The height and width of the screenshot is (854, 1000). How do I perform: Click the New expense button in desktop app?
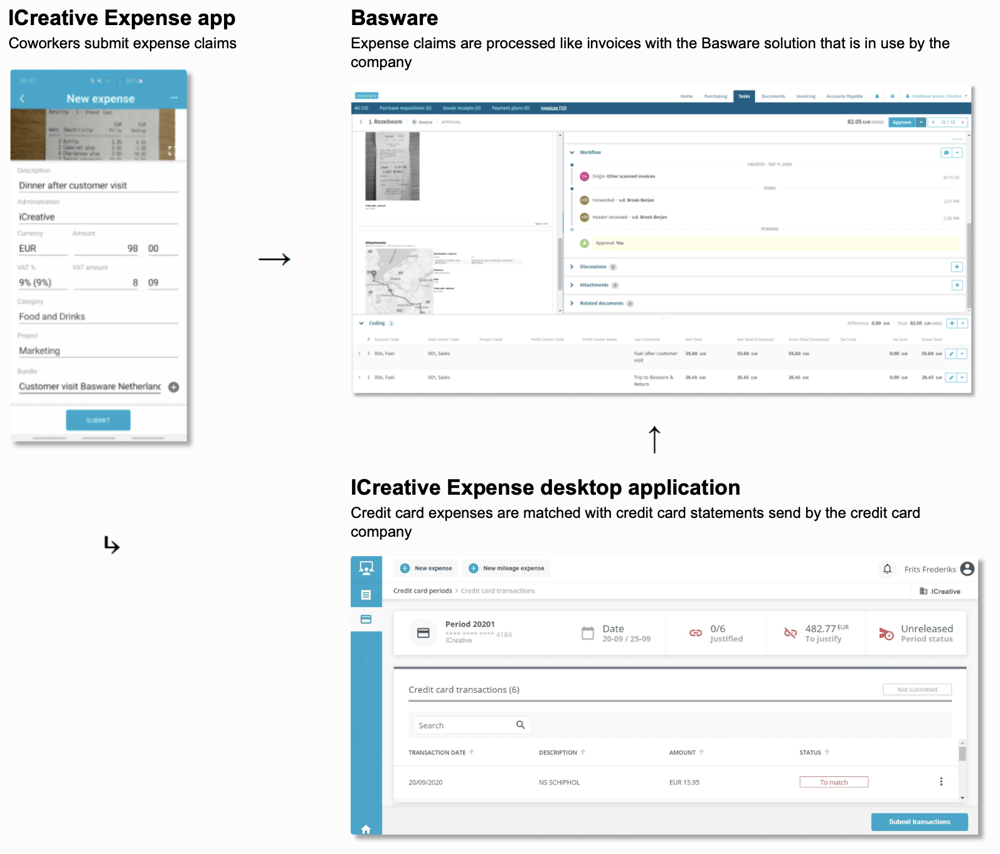pos(425,568)
